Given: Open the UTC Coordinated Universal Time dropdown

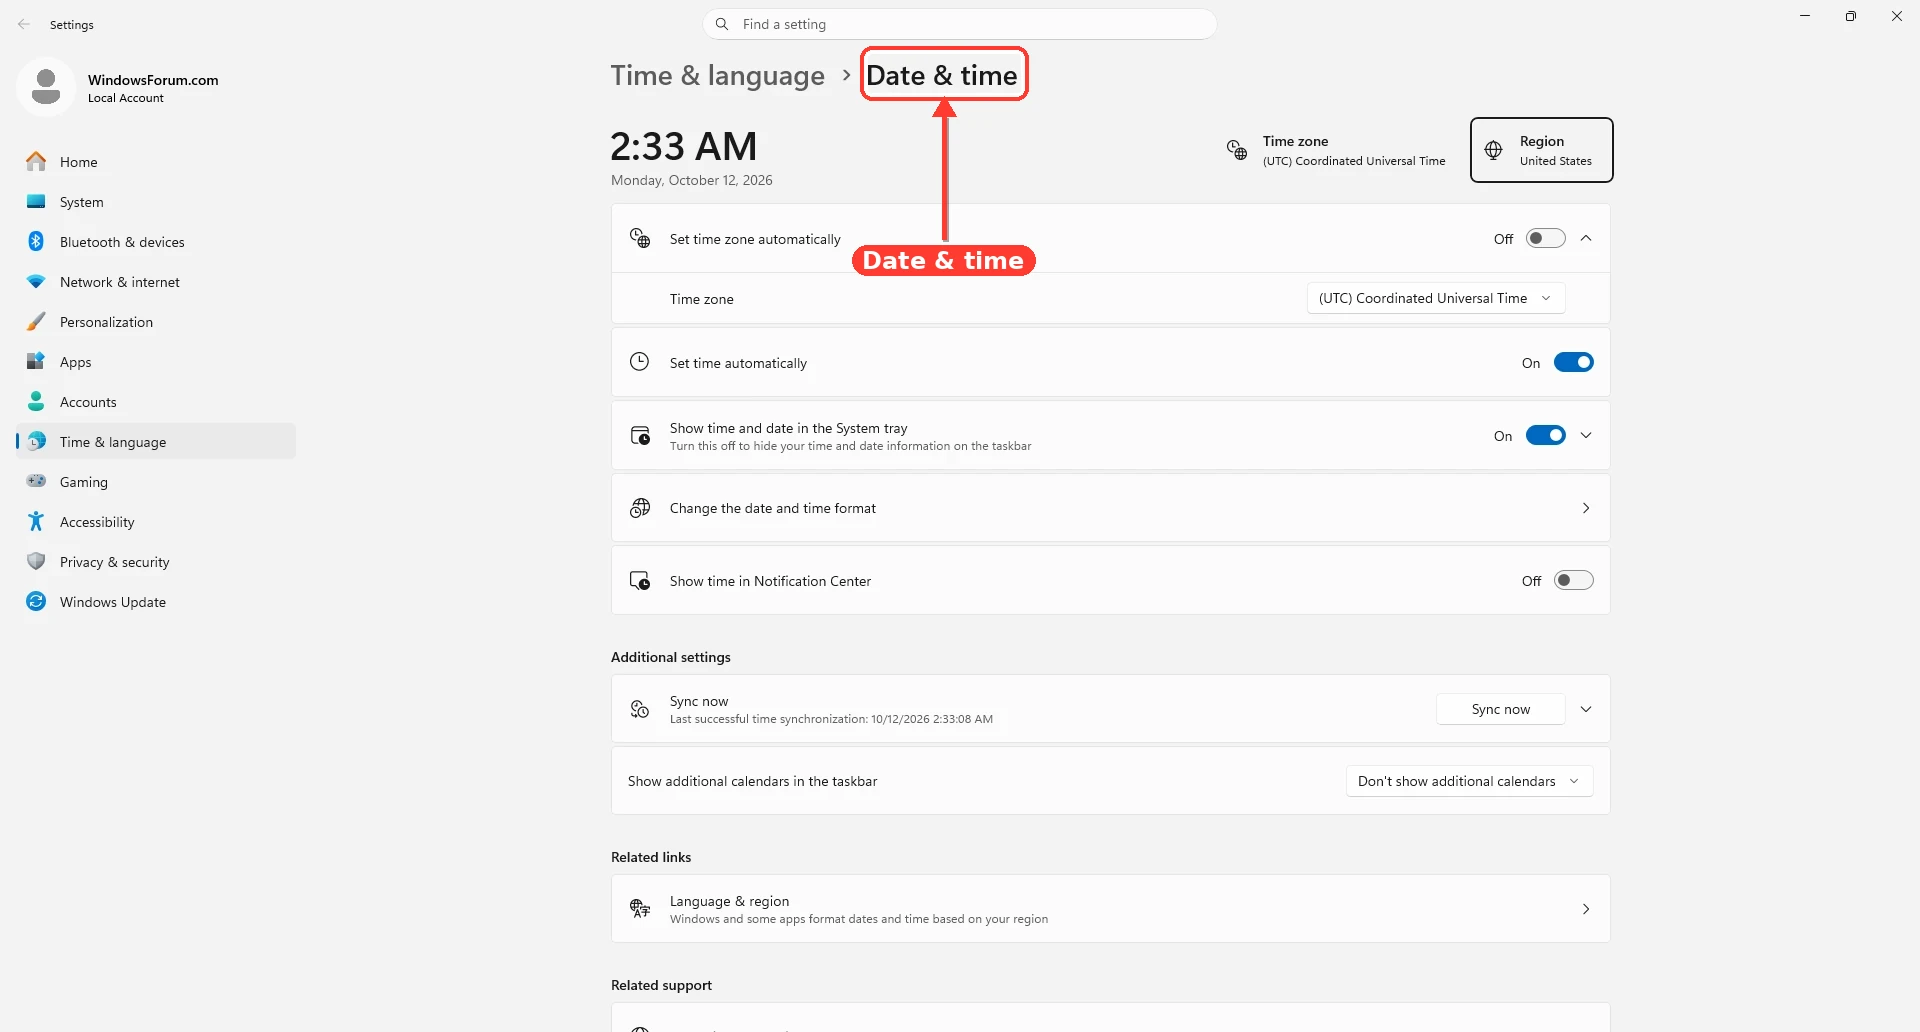Looking at the screenshot, I should (1436, 298).
